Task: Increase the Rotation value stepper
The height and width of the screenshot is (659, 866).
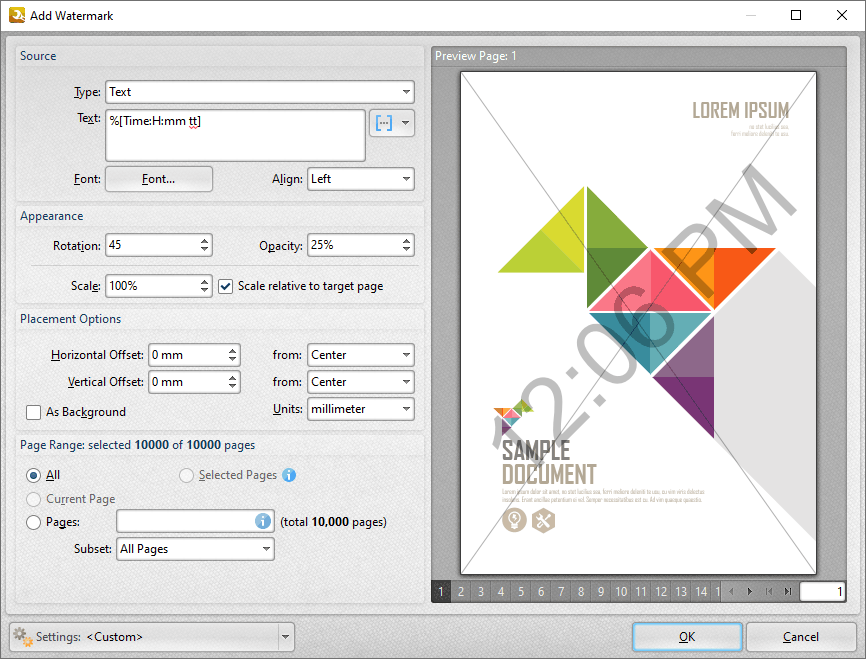Action: coord(205,241)
